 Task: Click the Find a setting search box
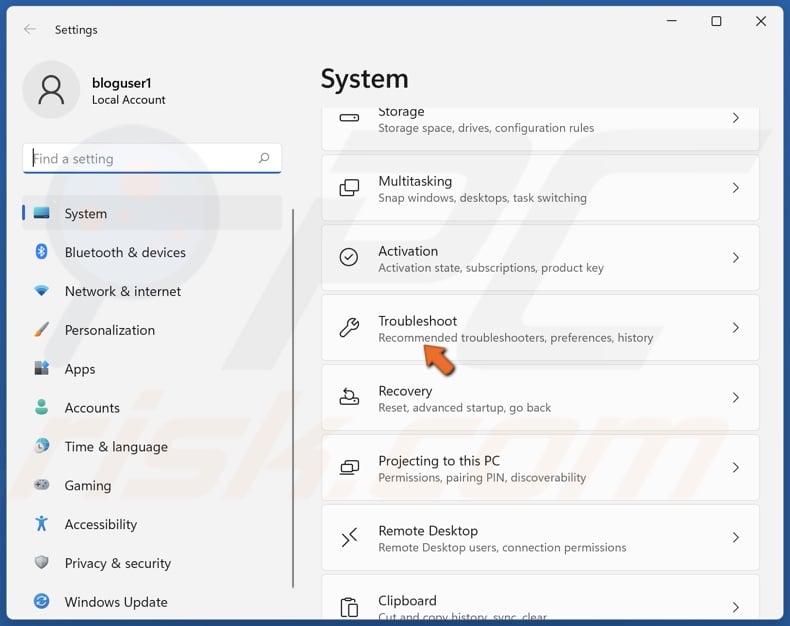(x=152, y=158)
